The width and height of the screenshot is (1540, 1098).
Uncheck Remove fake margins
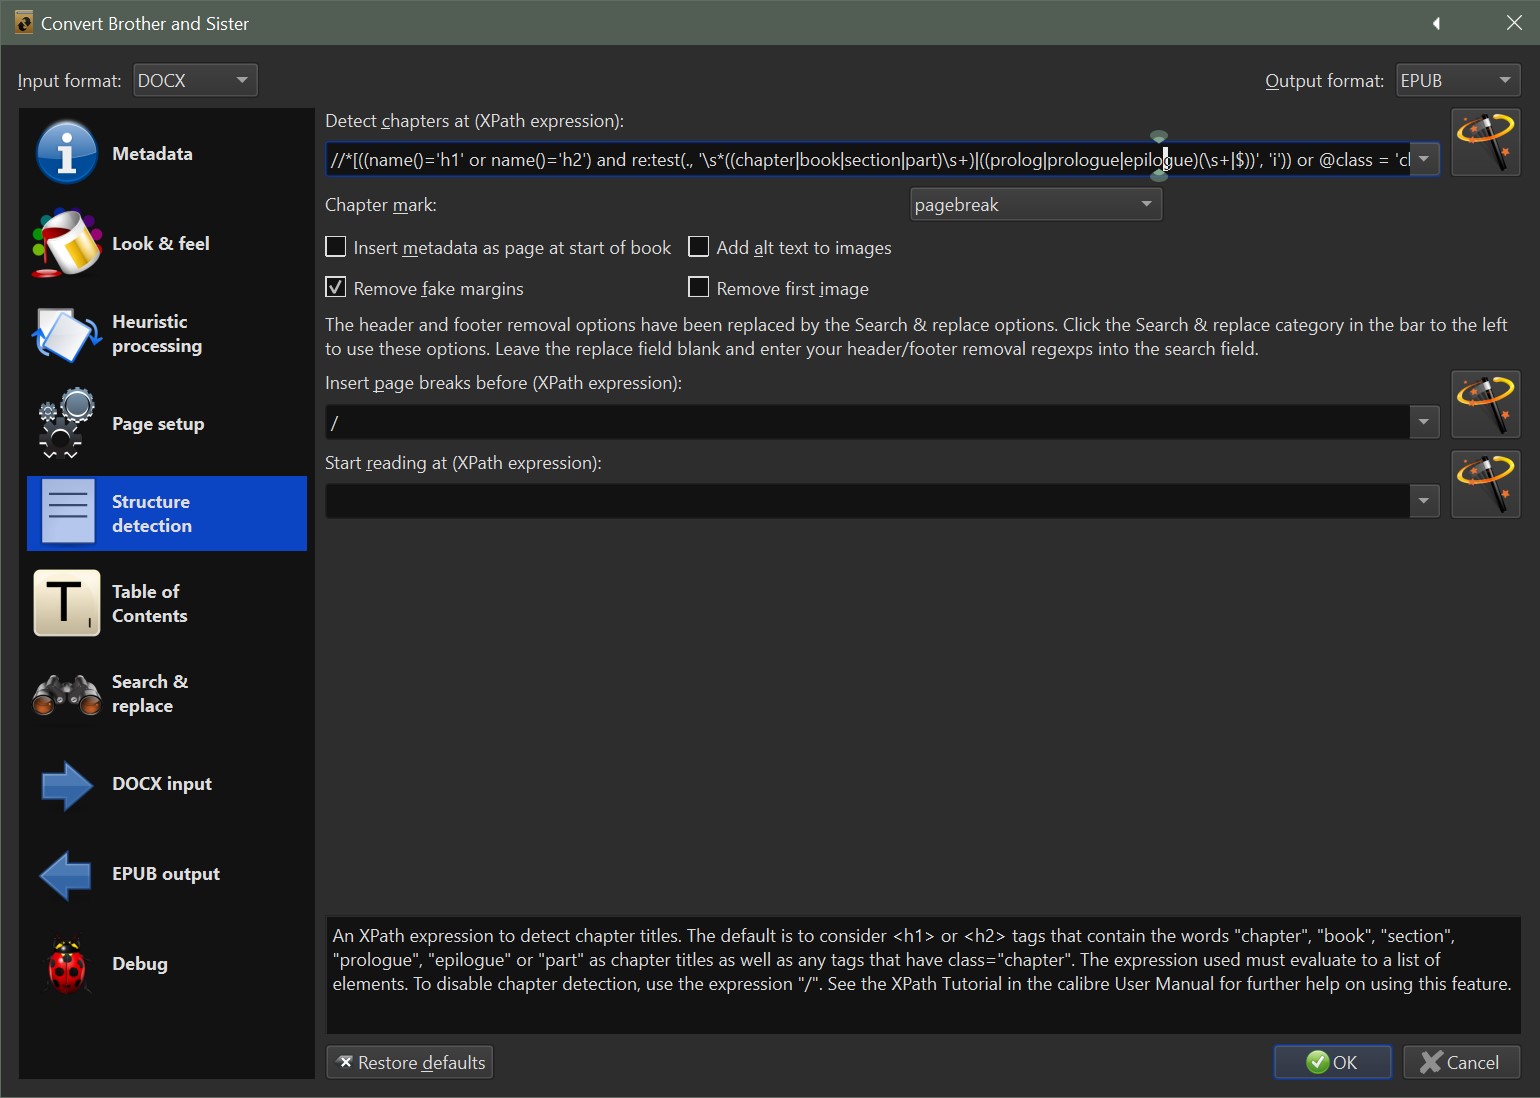(x=336, y=288)
